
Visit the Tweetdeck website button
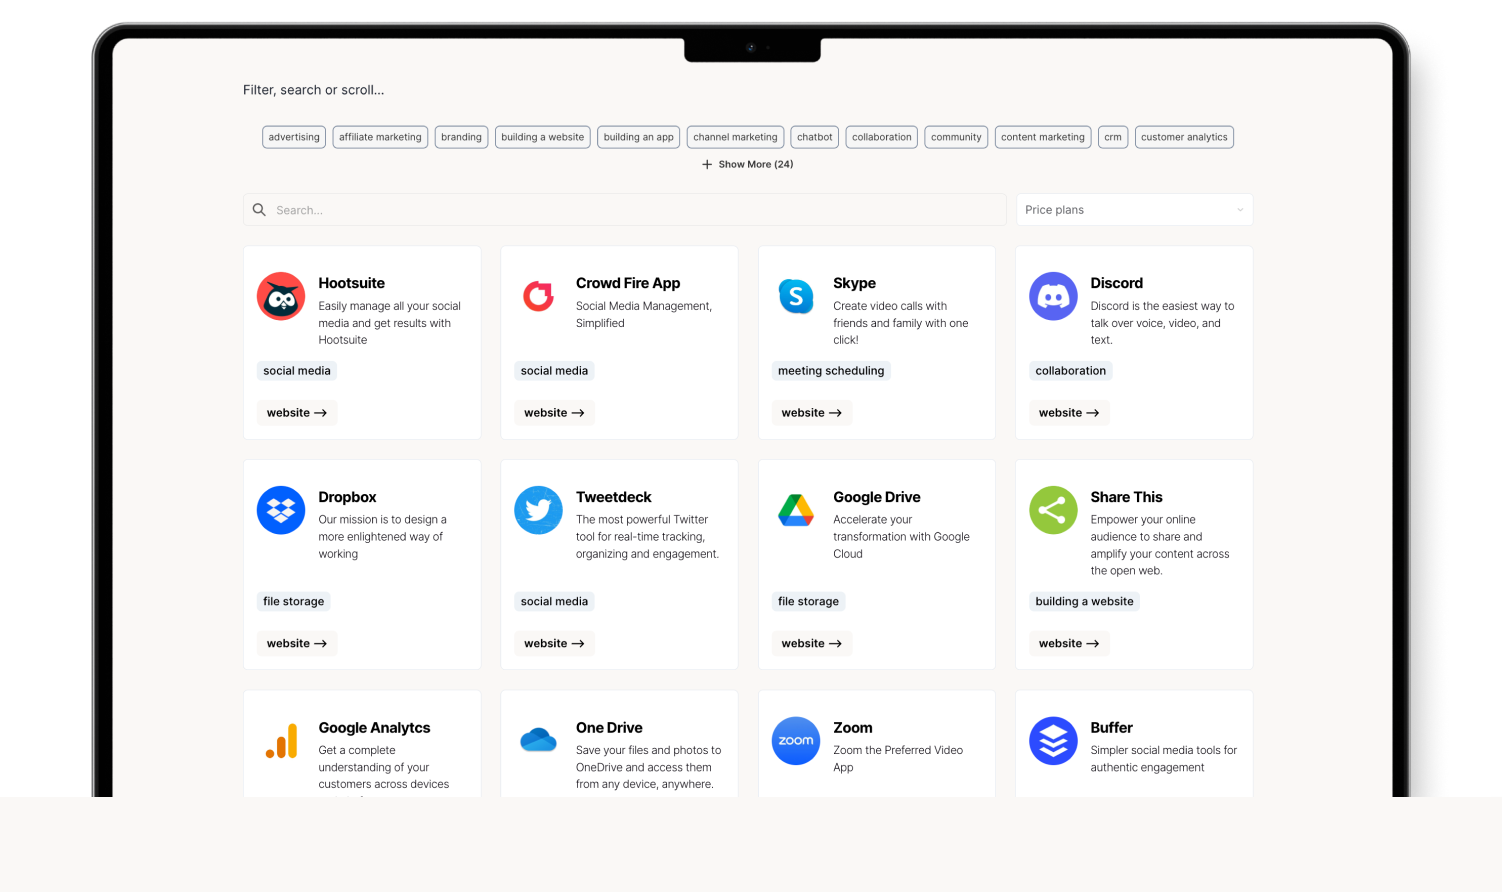pos(554,644)
